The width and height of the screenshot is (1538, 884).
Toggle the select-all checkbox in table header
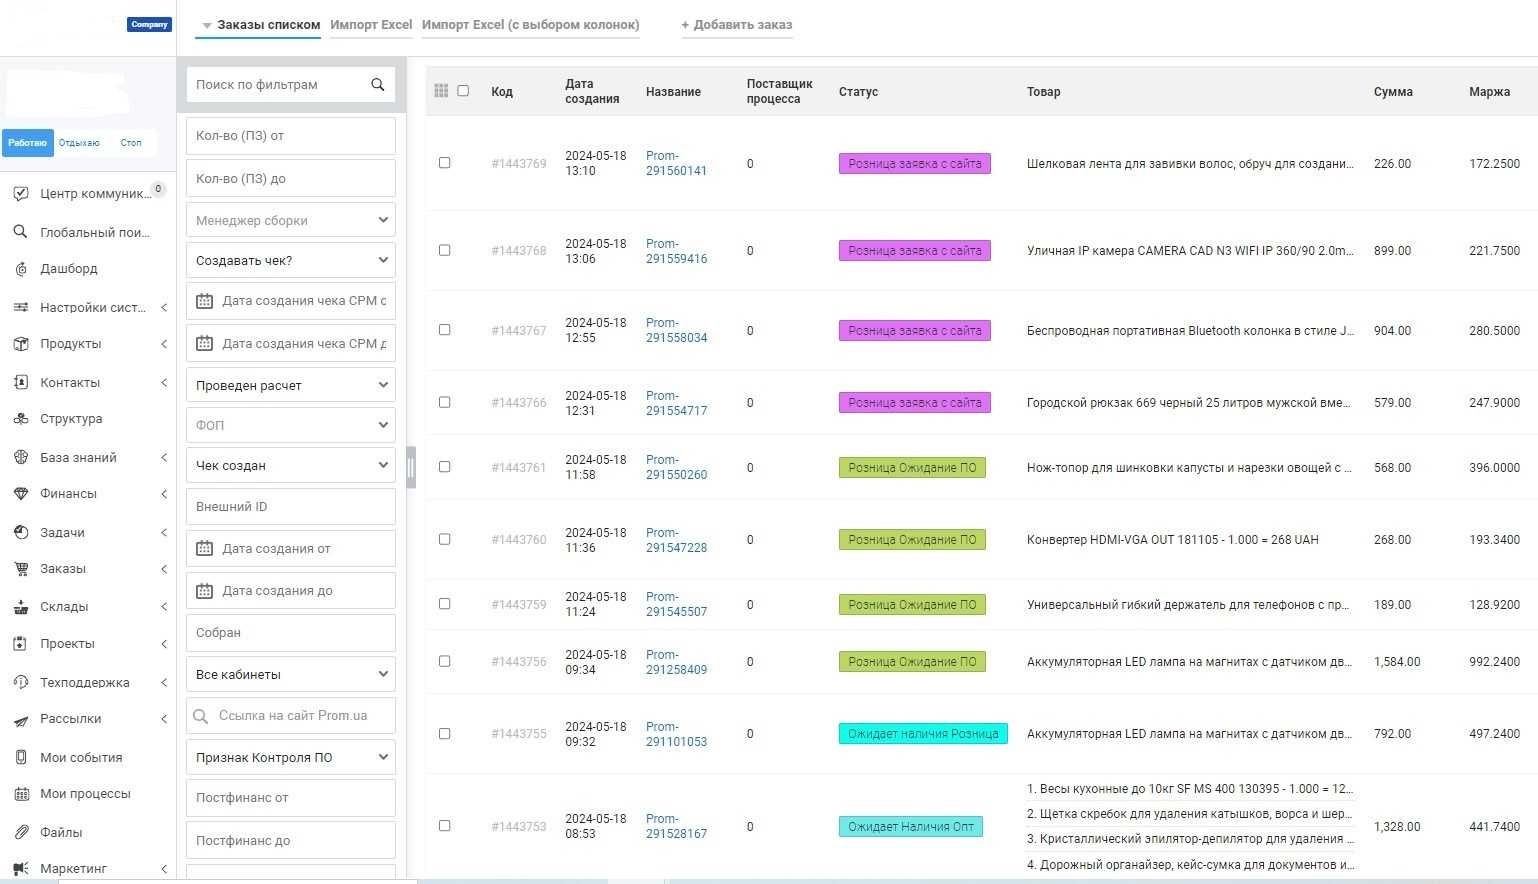pyautogui.click(x=463, y=90)
